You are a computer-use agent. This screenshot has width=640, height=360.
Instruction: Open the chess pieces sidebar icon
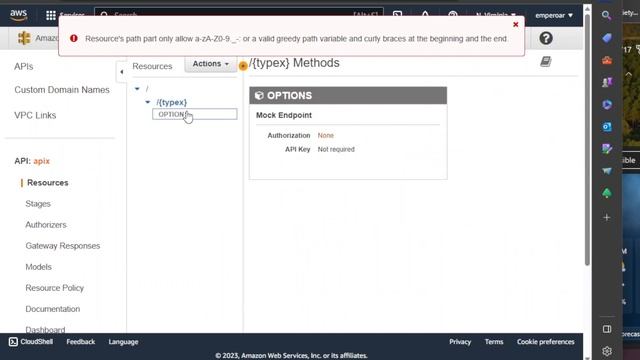(607, 82)
